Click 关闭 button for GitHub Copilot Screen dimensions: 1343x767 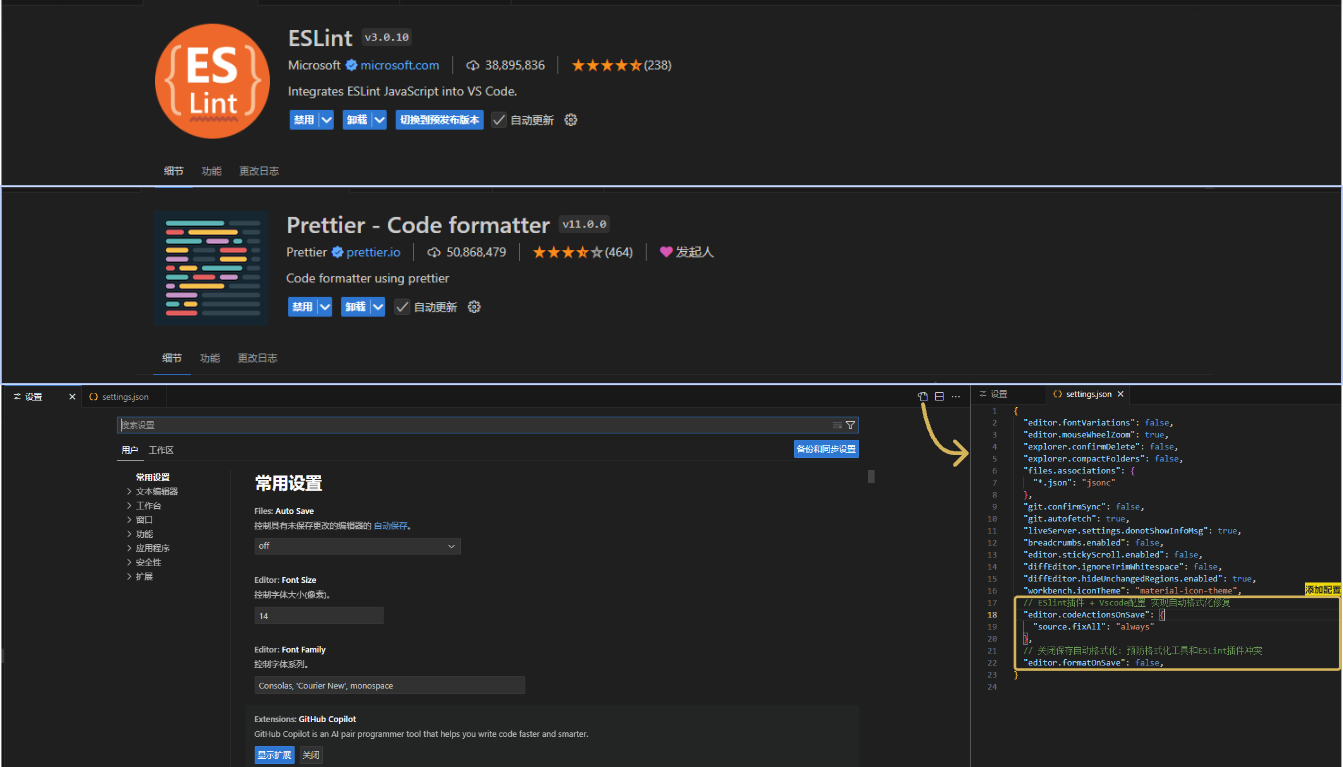click(311, 755)
